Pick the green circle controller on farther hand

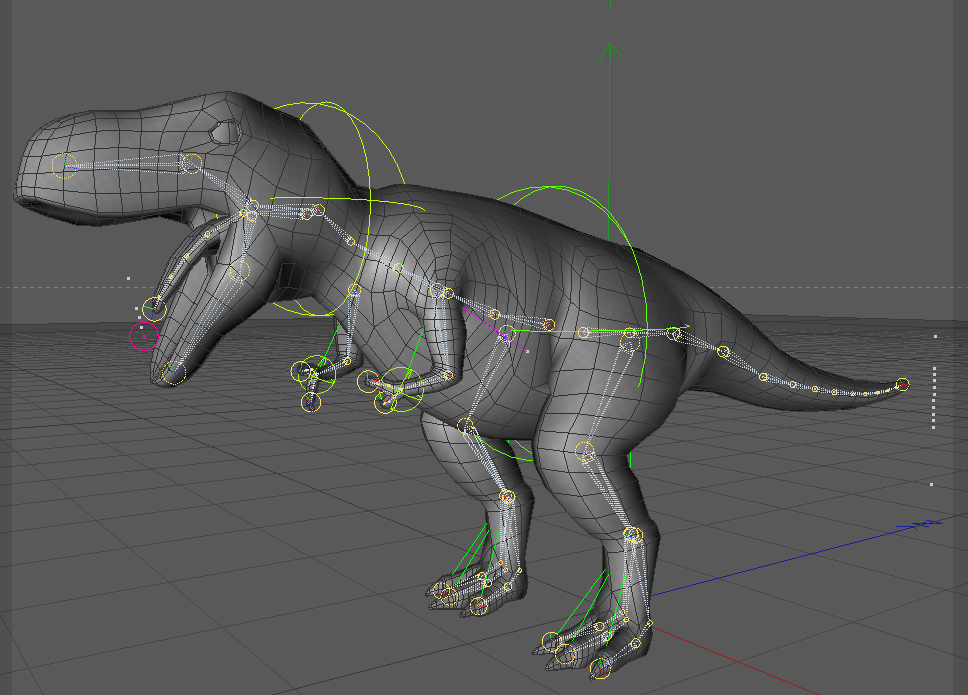point(318,373)
